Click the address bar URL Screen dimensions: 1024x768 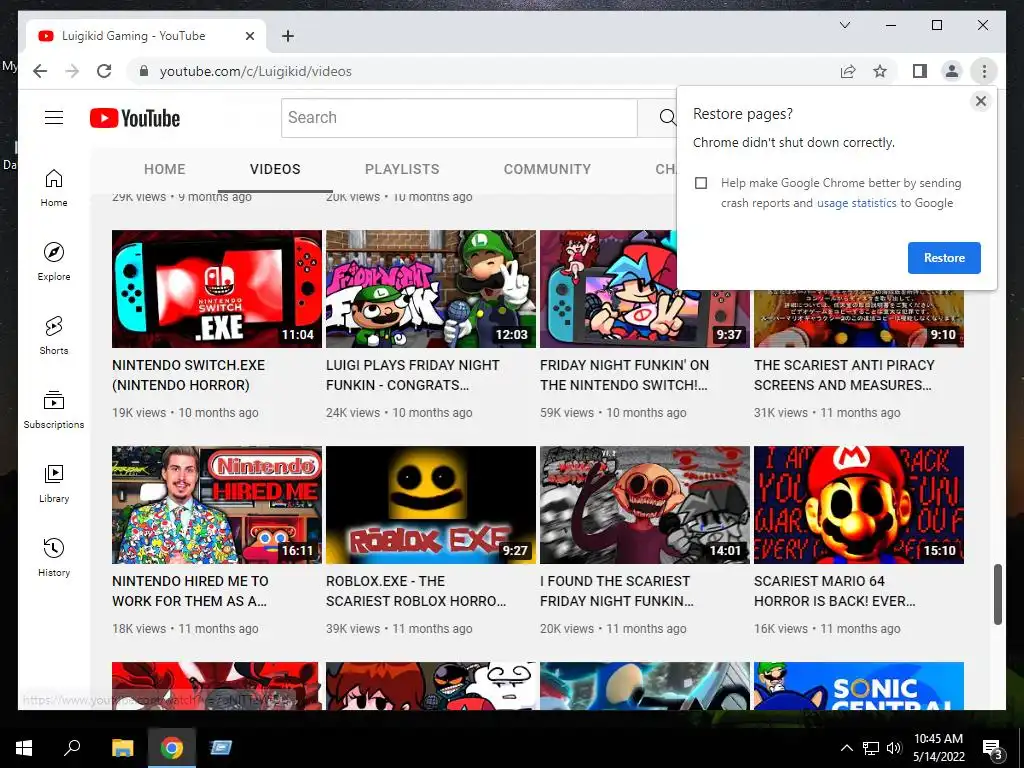pyautogui.click(x=255, y=71)
